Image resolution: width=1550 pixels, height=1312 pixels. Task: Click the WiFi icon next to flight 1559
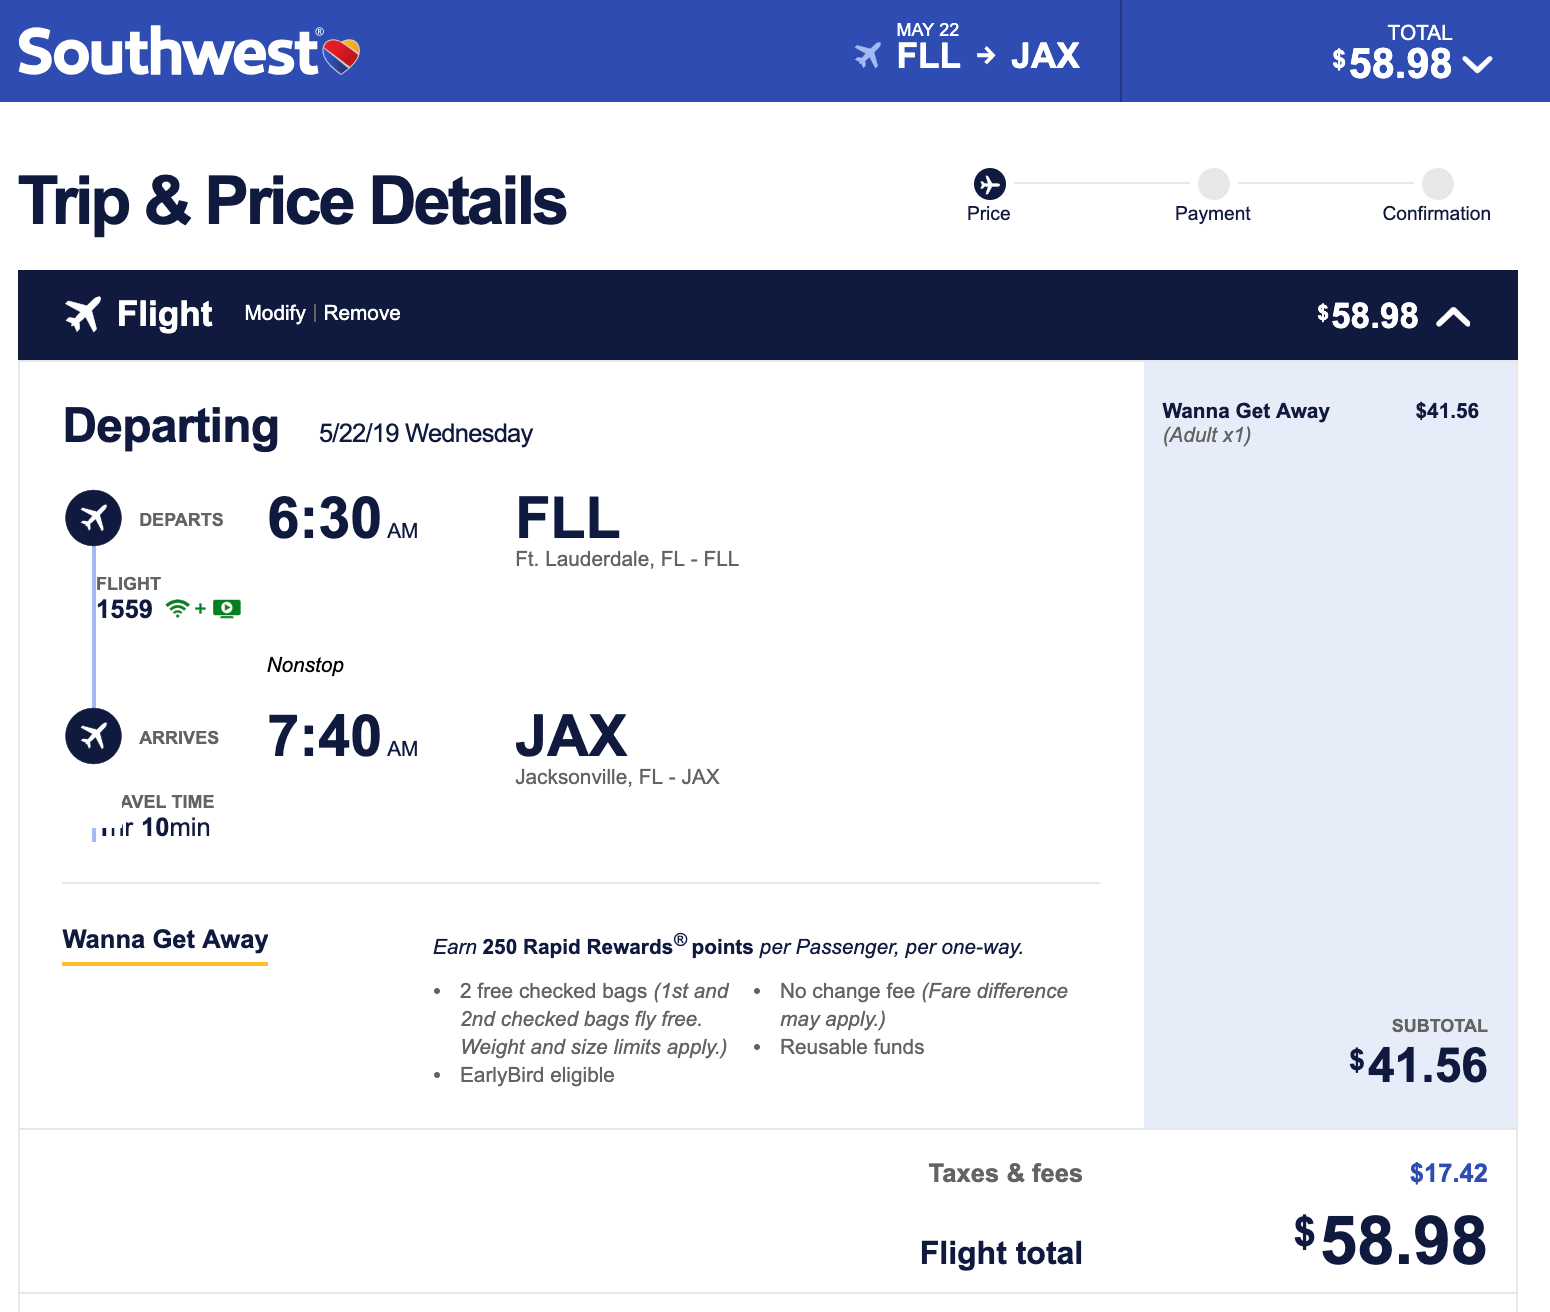(177, 608)
